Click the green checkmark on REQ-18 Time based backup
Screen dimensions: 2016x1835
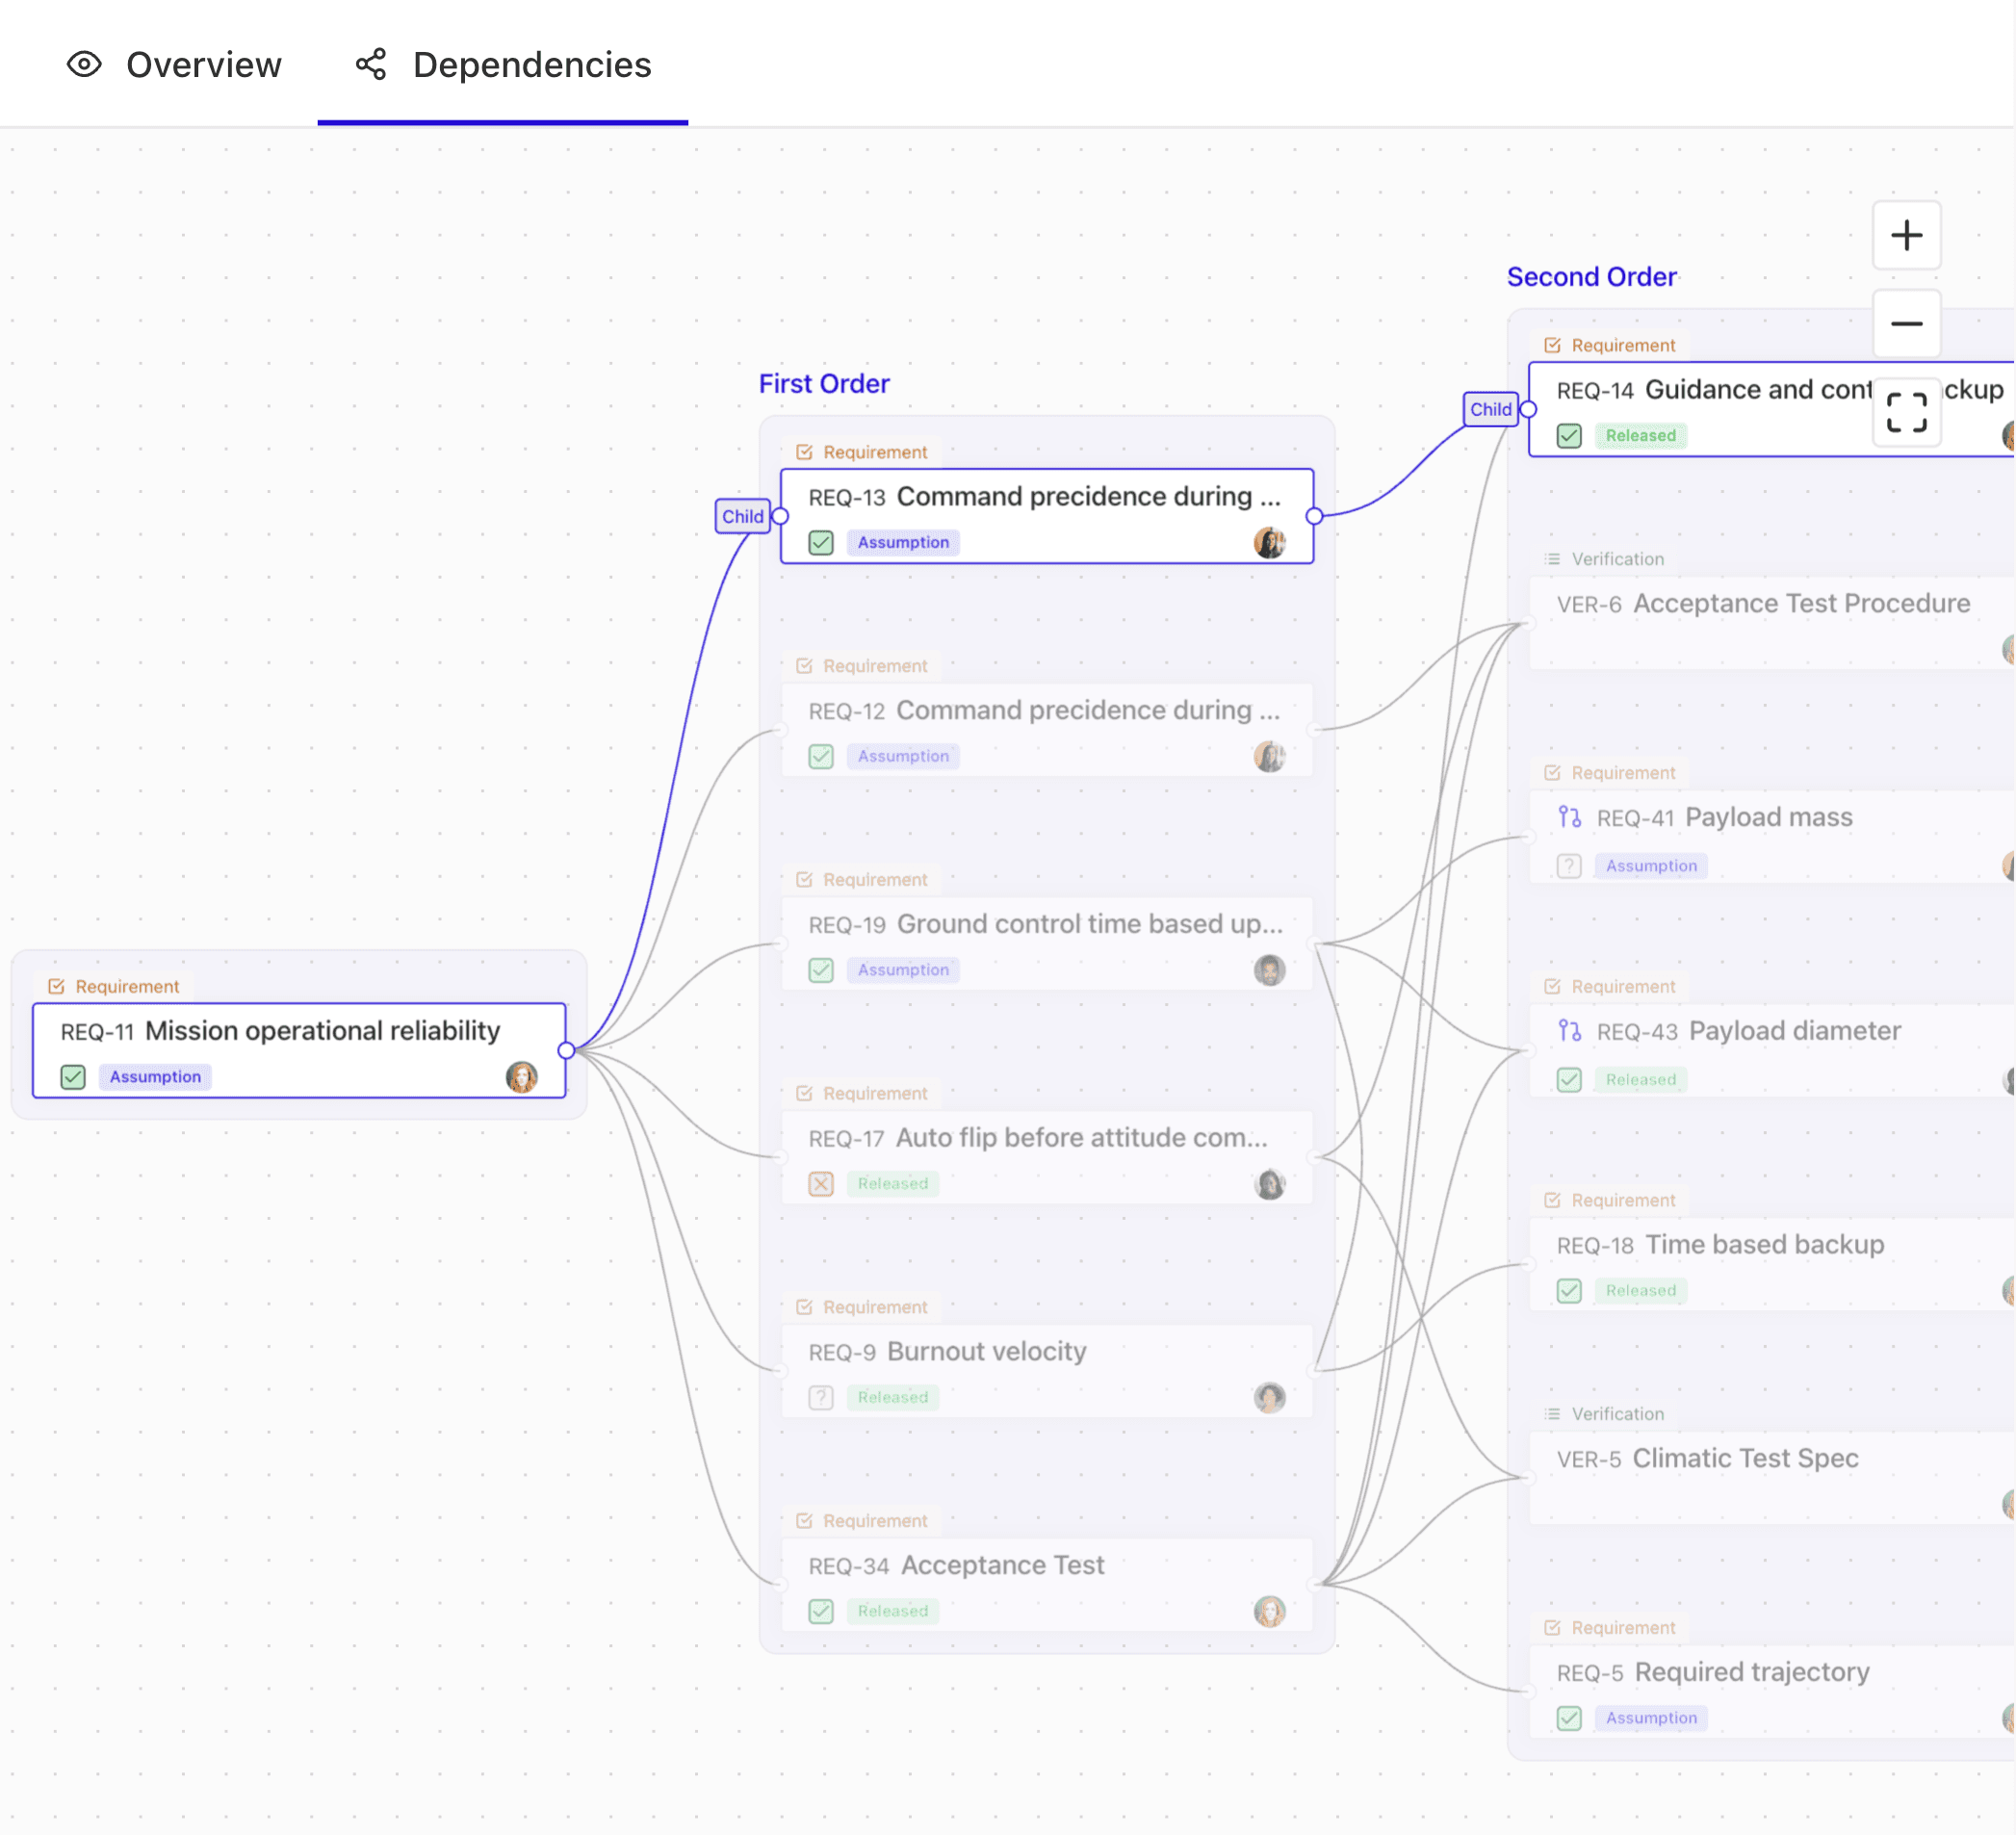tap(1568, 1290)
